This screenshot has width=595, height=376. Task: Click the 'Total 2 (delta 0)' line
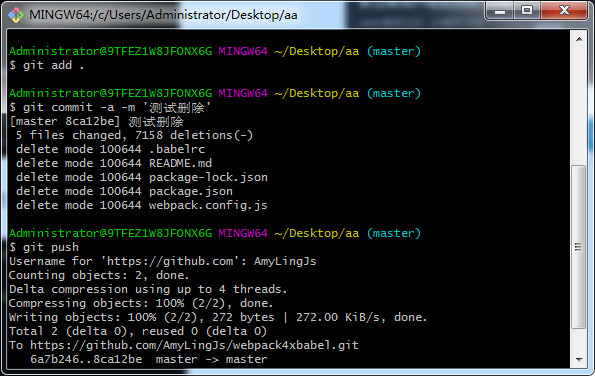pyautogui.click(x=138, y=331)
